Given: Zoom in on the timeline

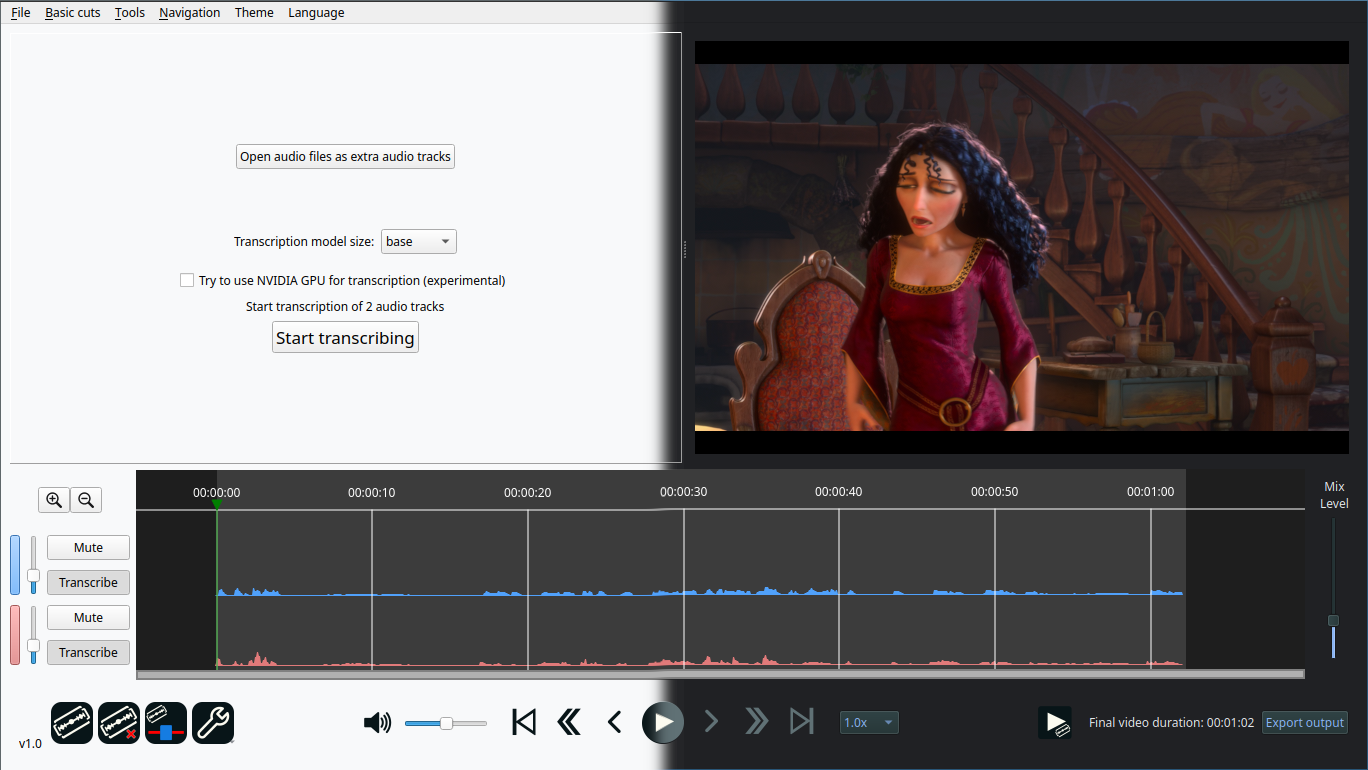Looking at the screenshot, I should pos(54,500).
